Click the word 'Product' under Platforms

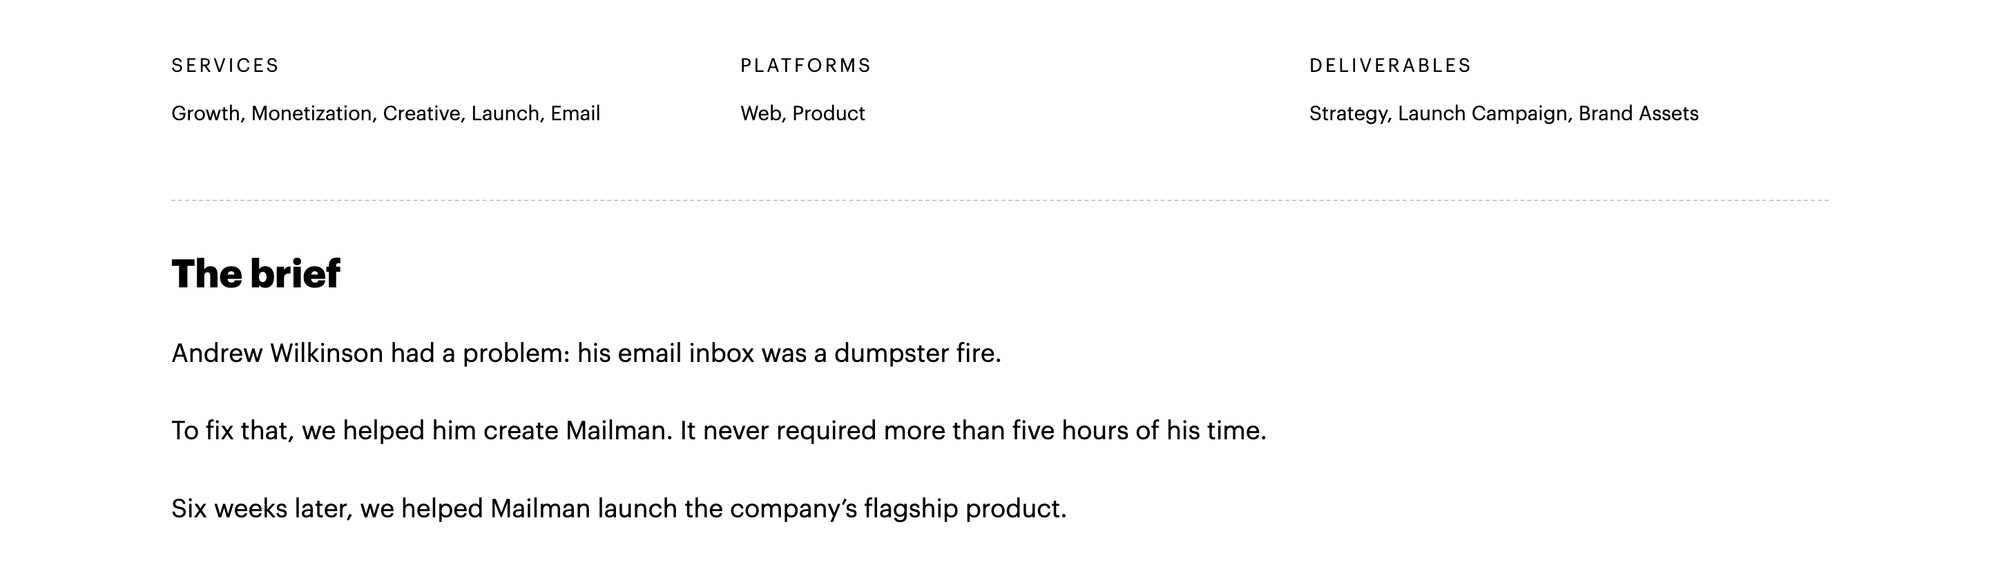[x=829, y=114]
